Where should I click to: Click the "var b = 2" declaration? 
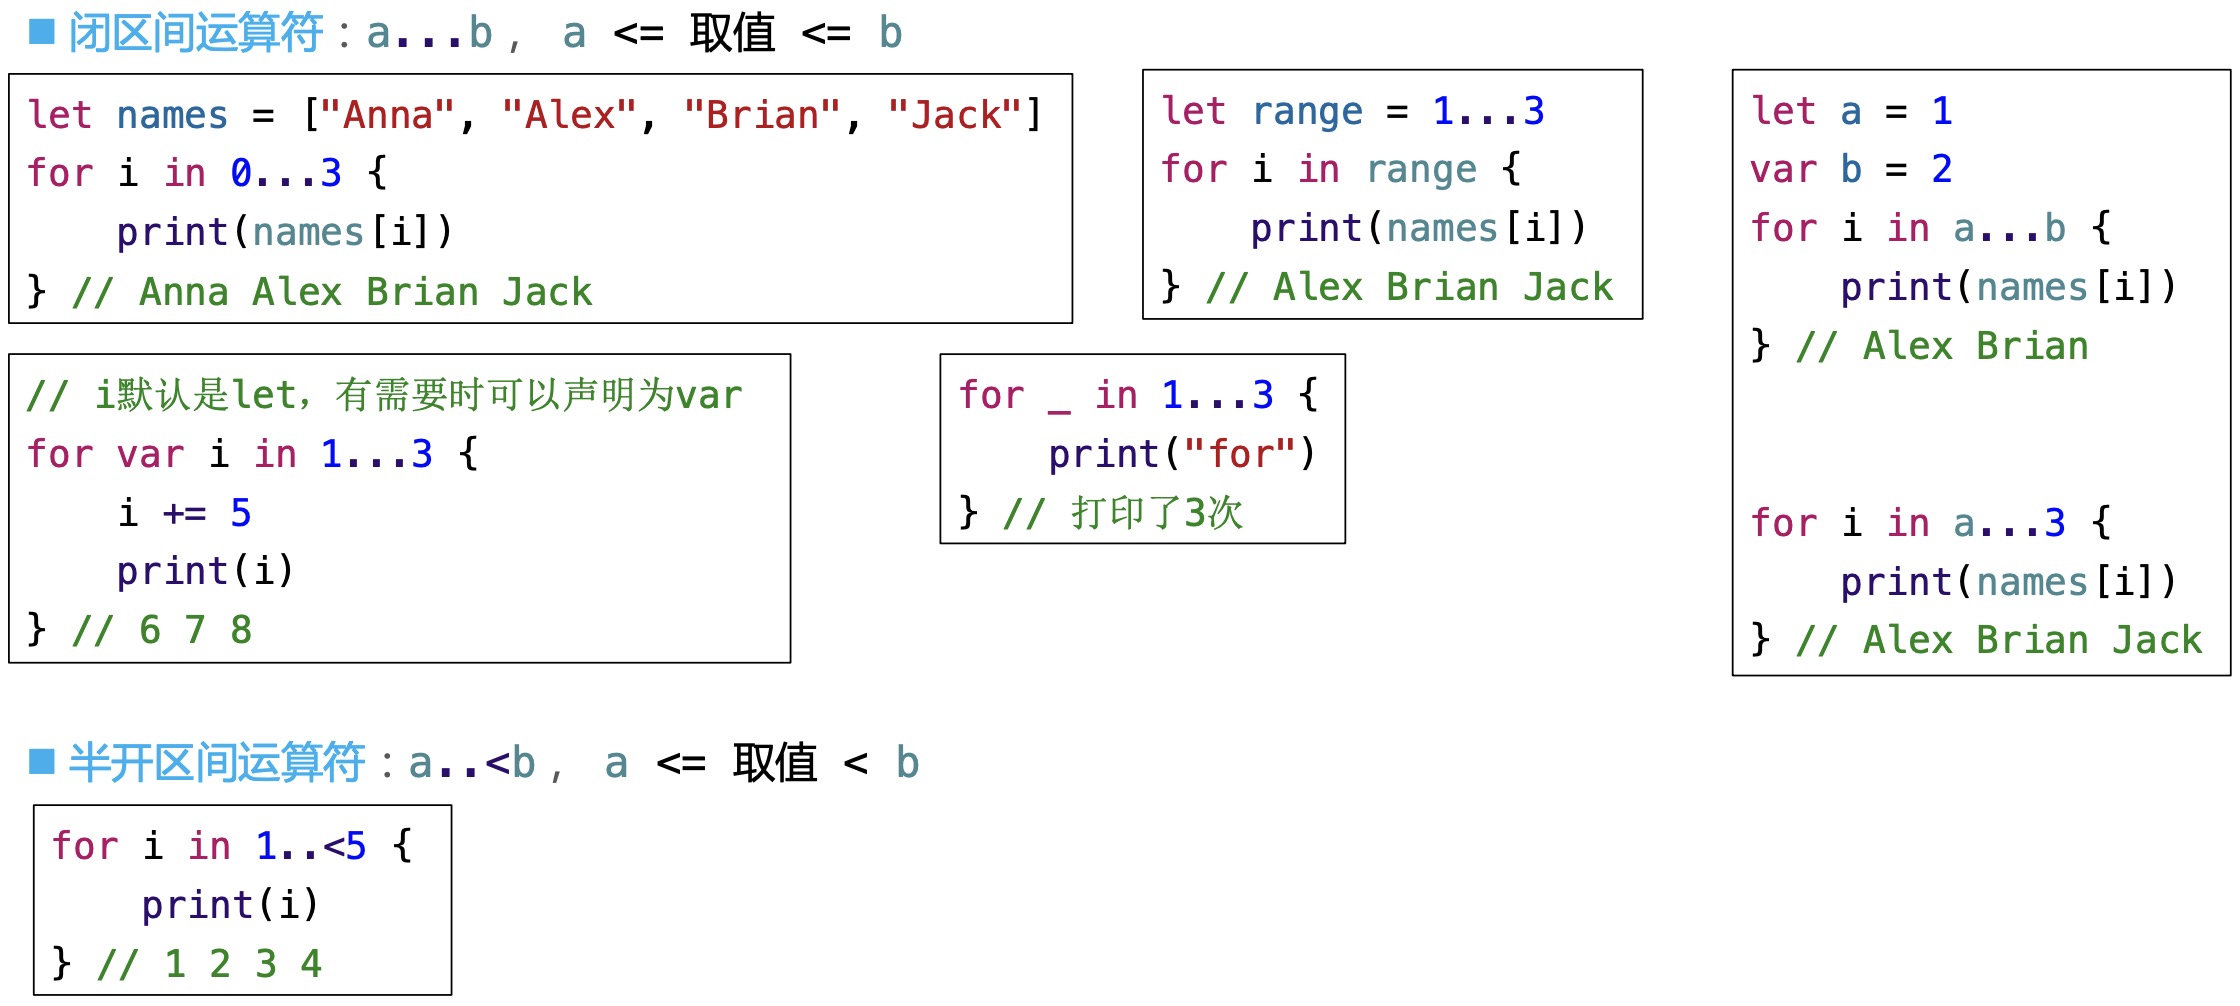(1851, 169)
